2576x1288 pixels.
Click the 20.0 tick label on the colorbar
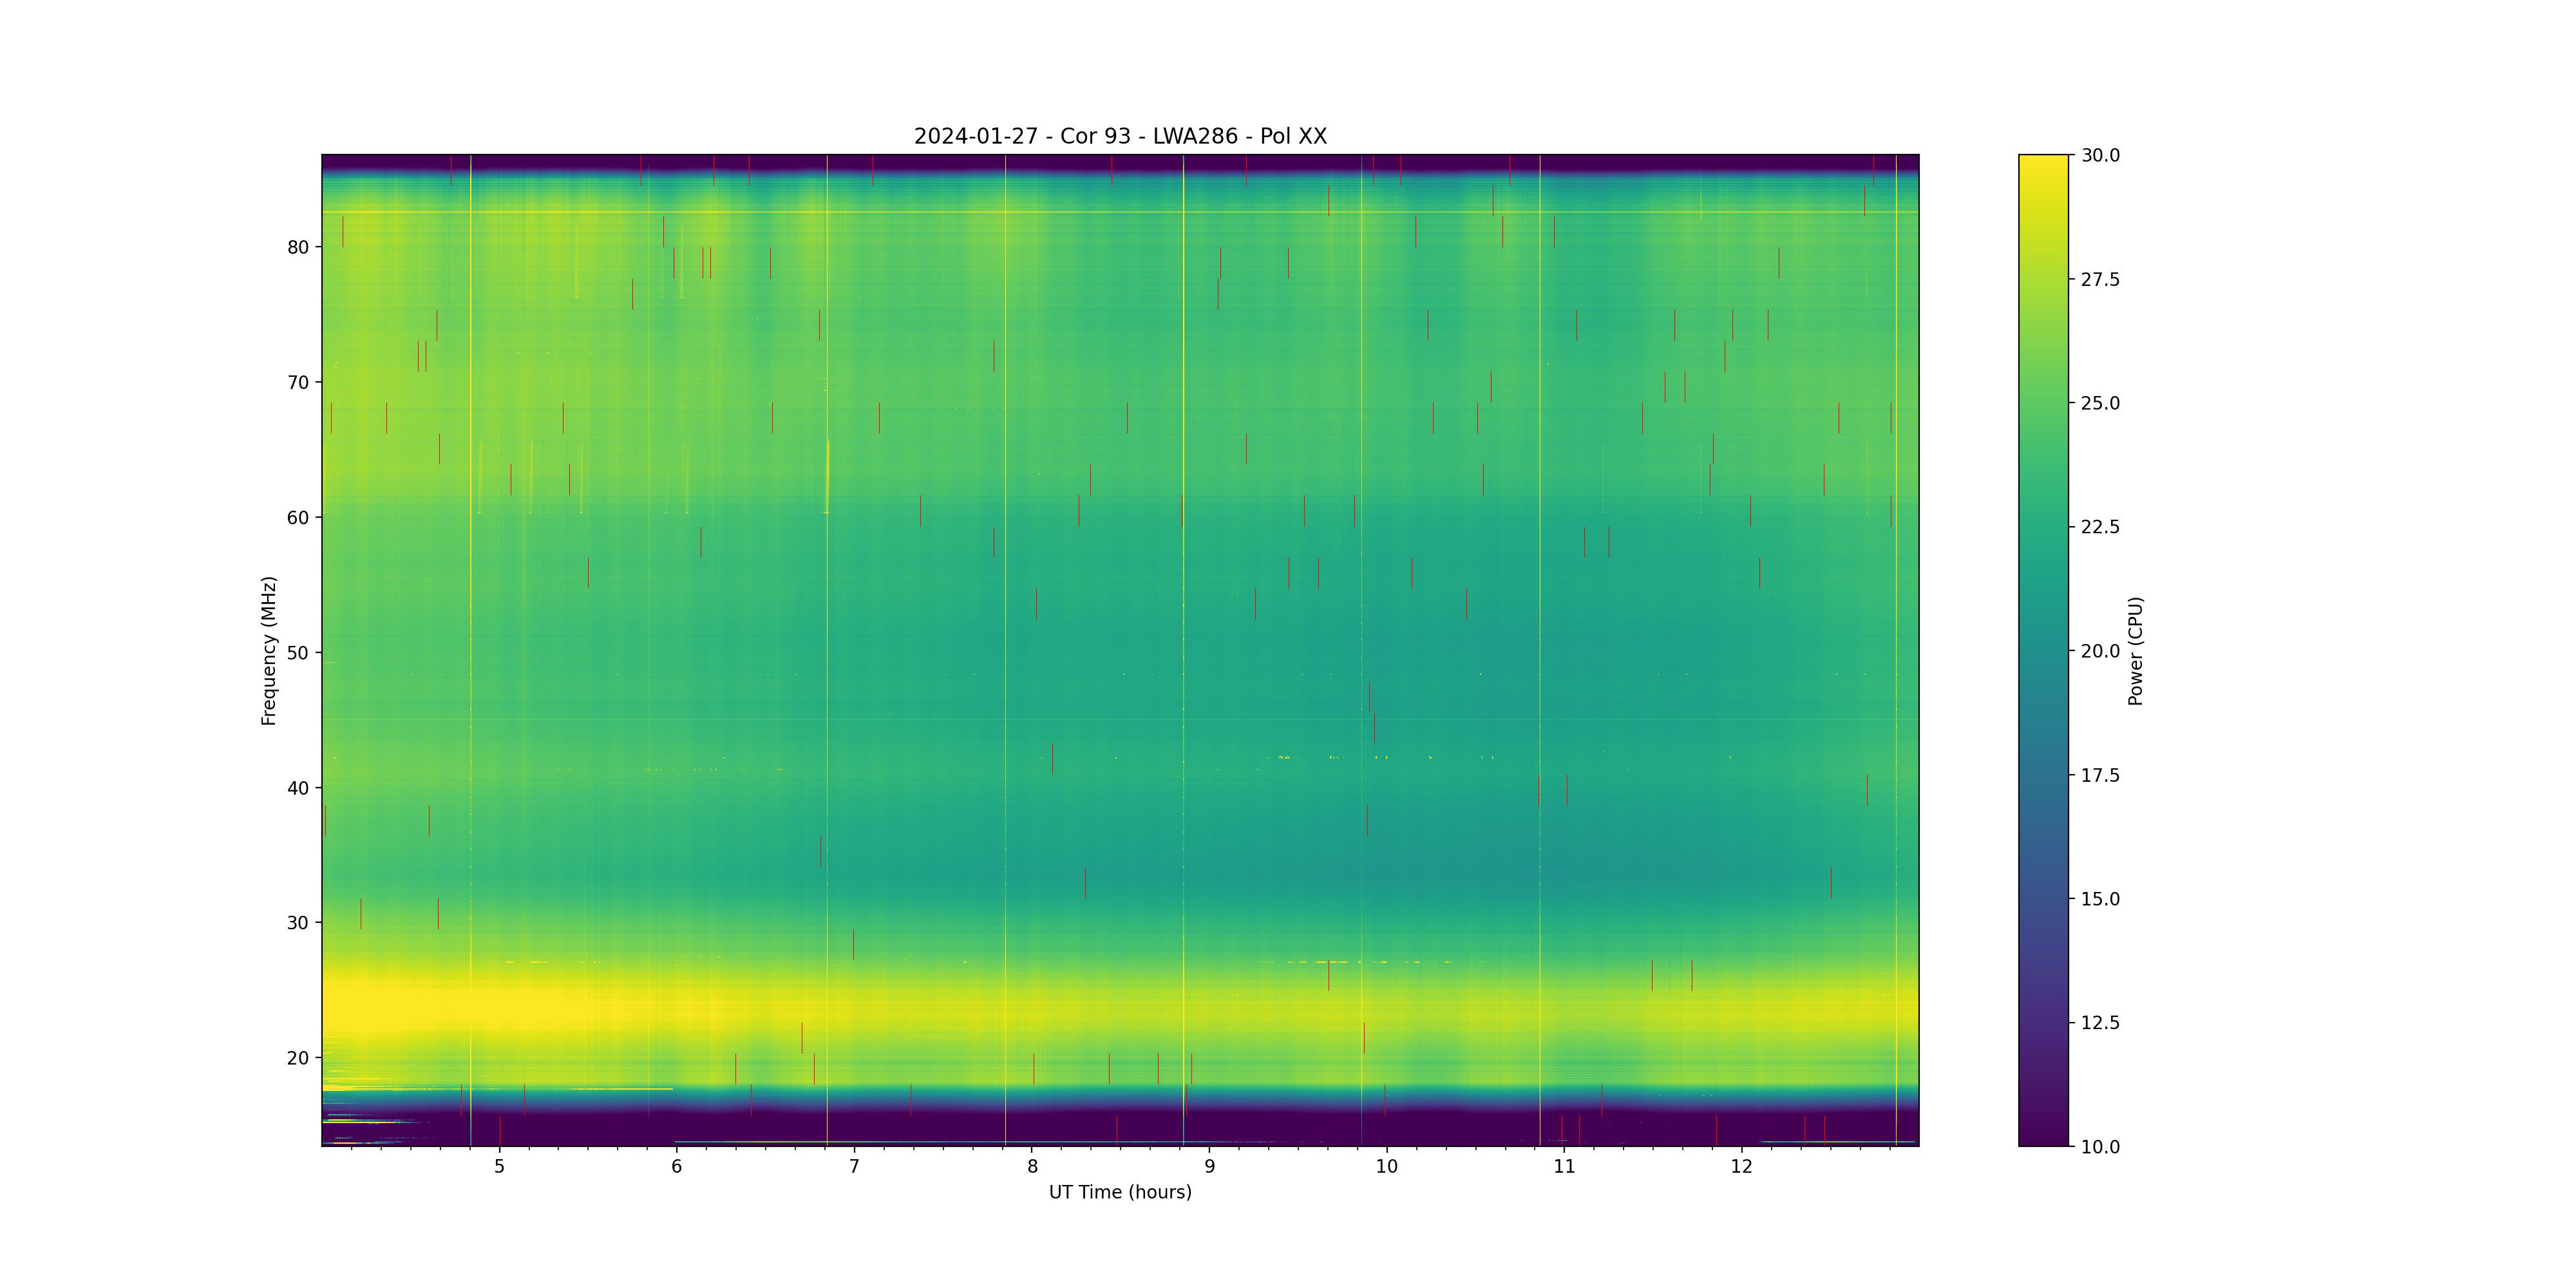point(2100,651)
